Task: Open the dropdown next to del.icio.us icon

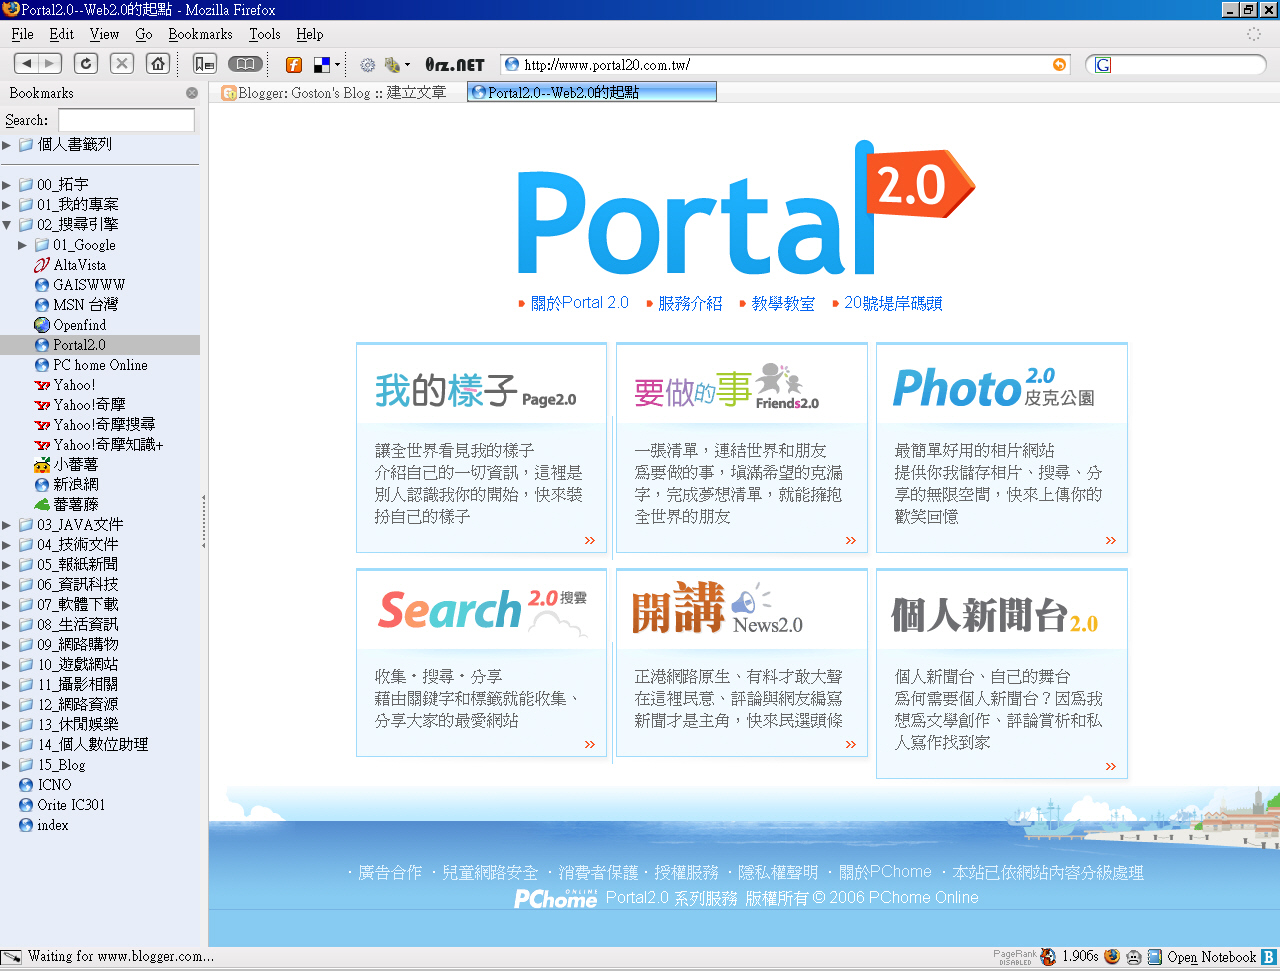Action: (x=337, y=65)
